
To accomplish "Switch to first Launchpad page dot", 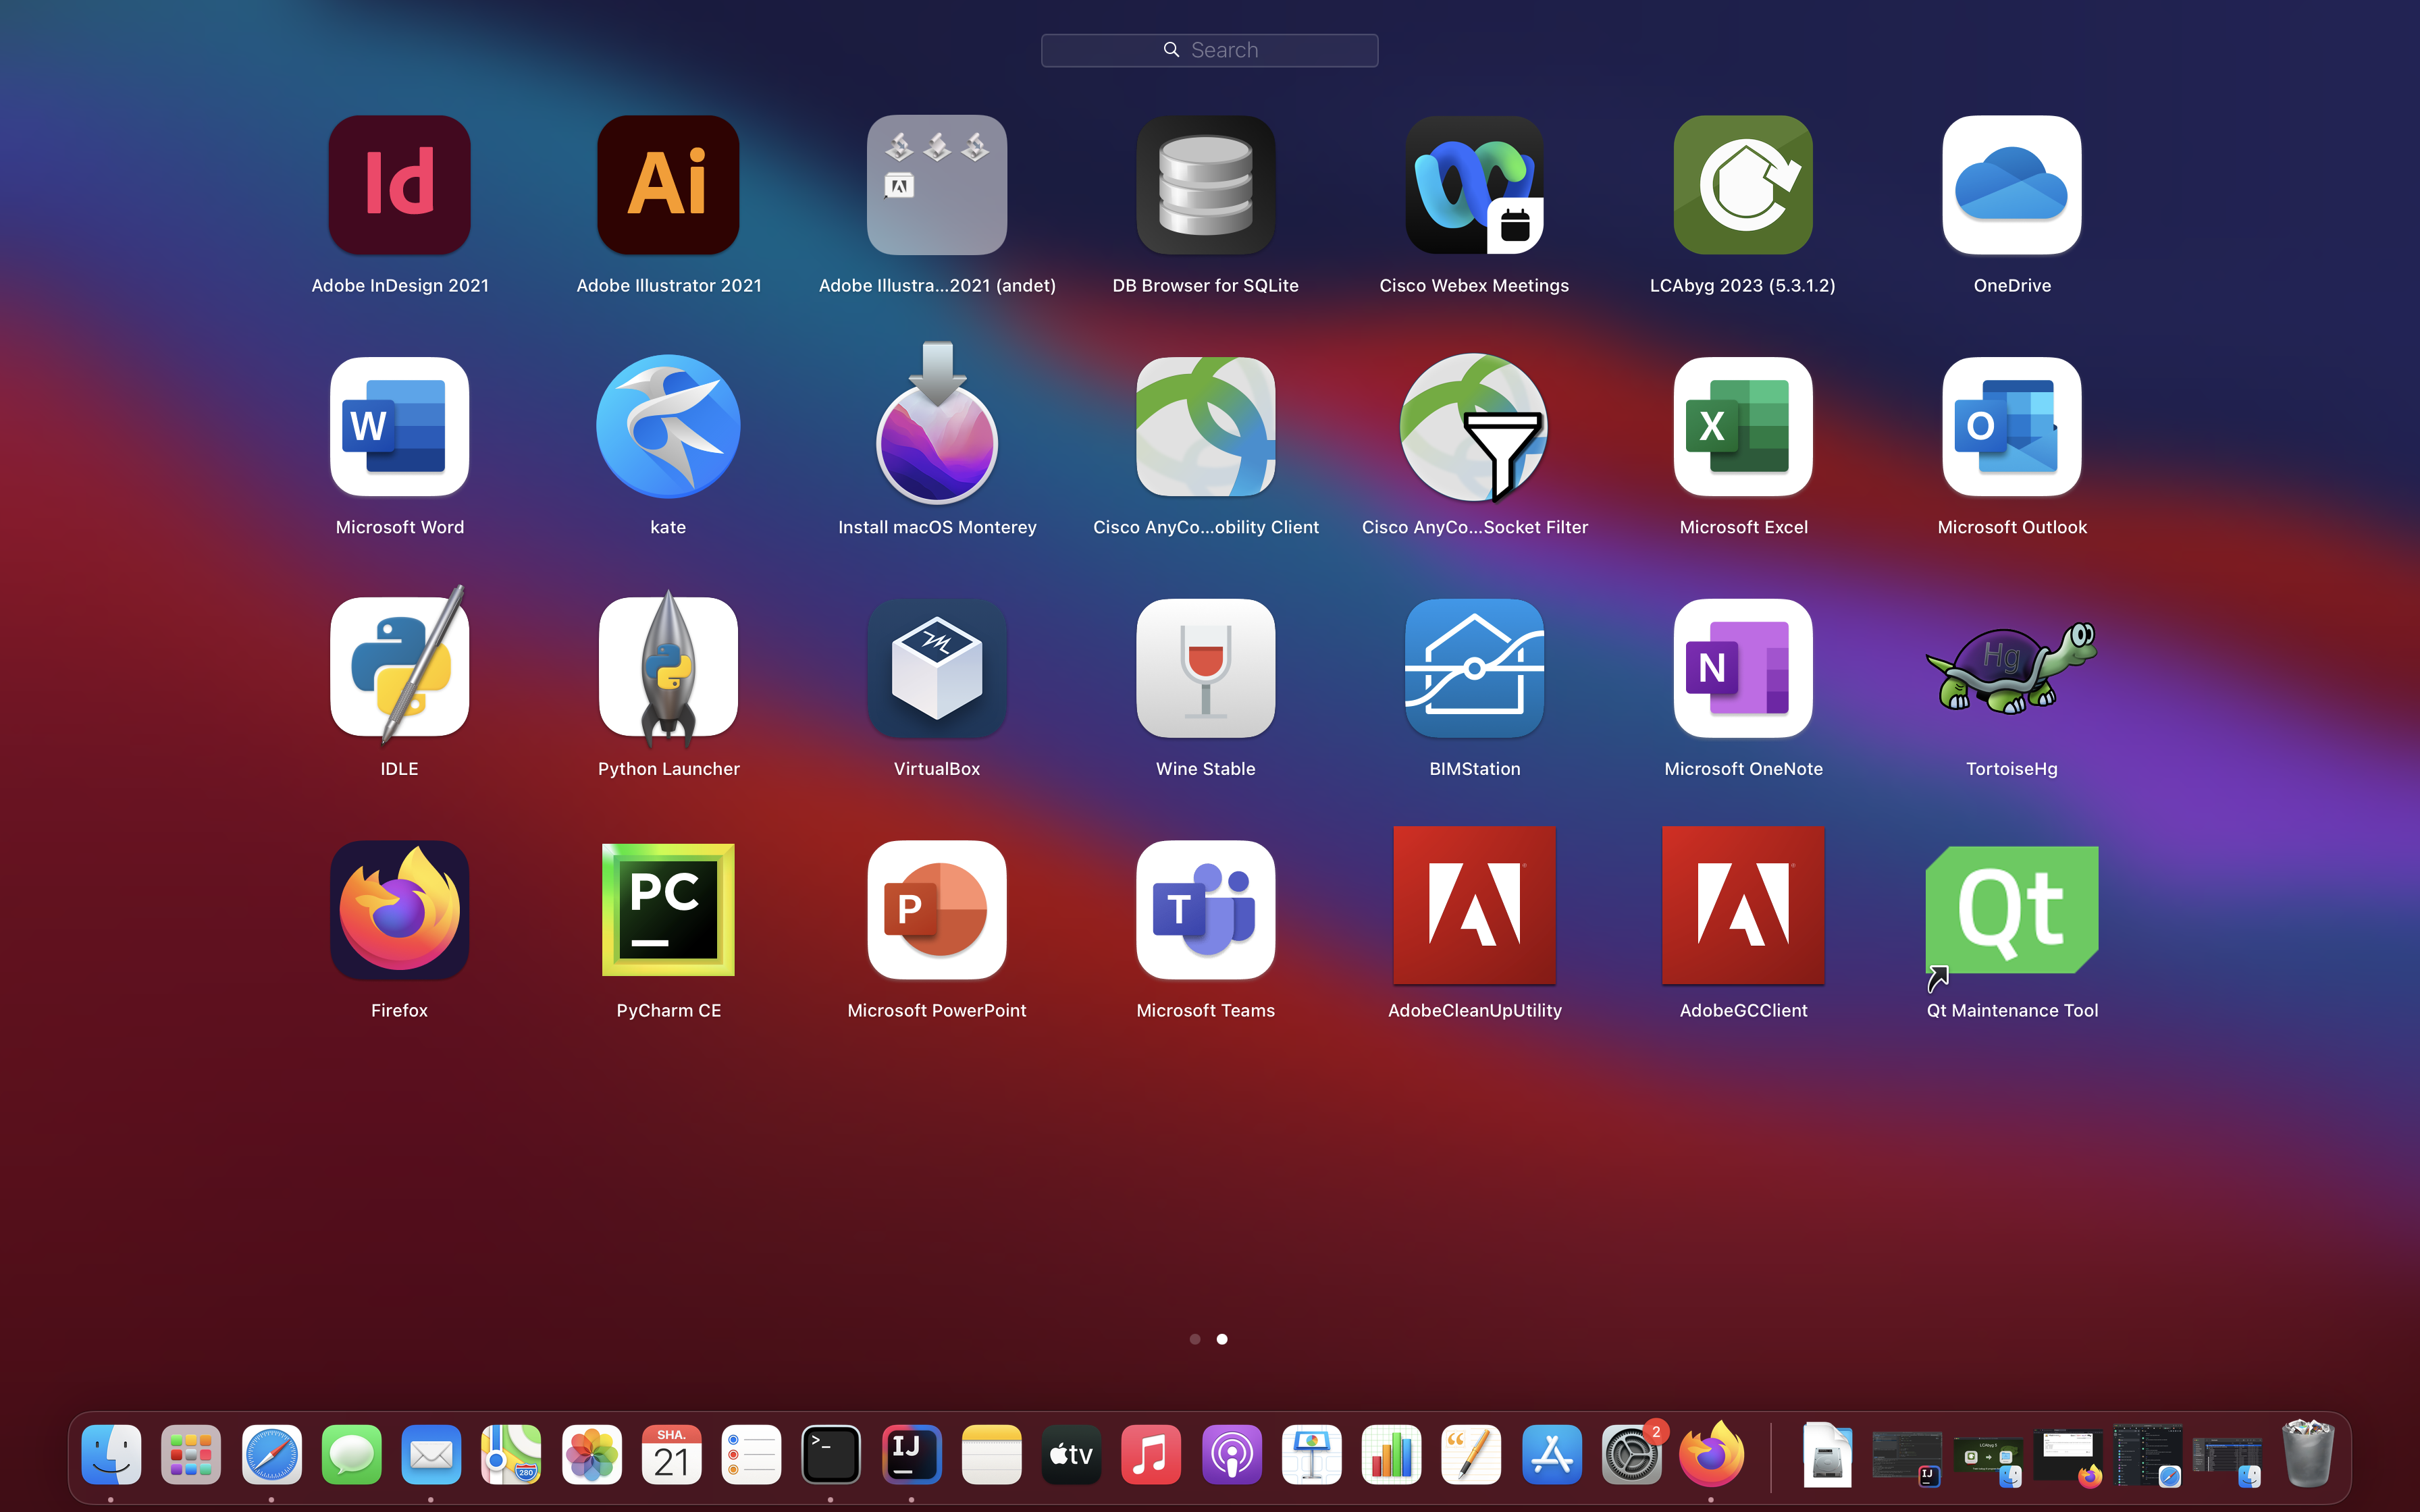I will pos(1194,1339).
